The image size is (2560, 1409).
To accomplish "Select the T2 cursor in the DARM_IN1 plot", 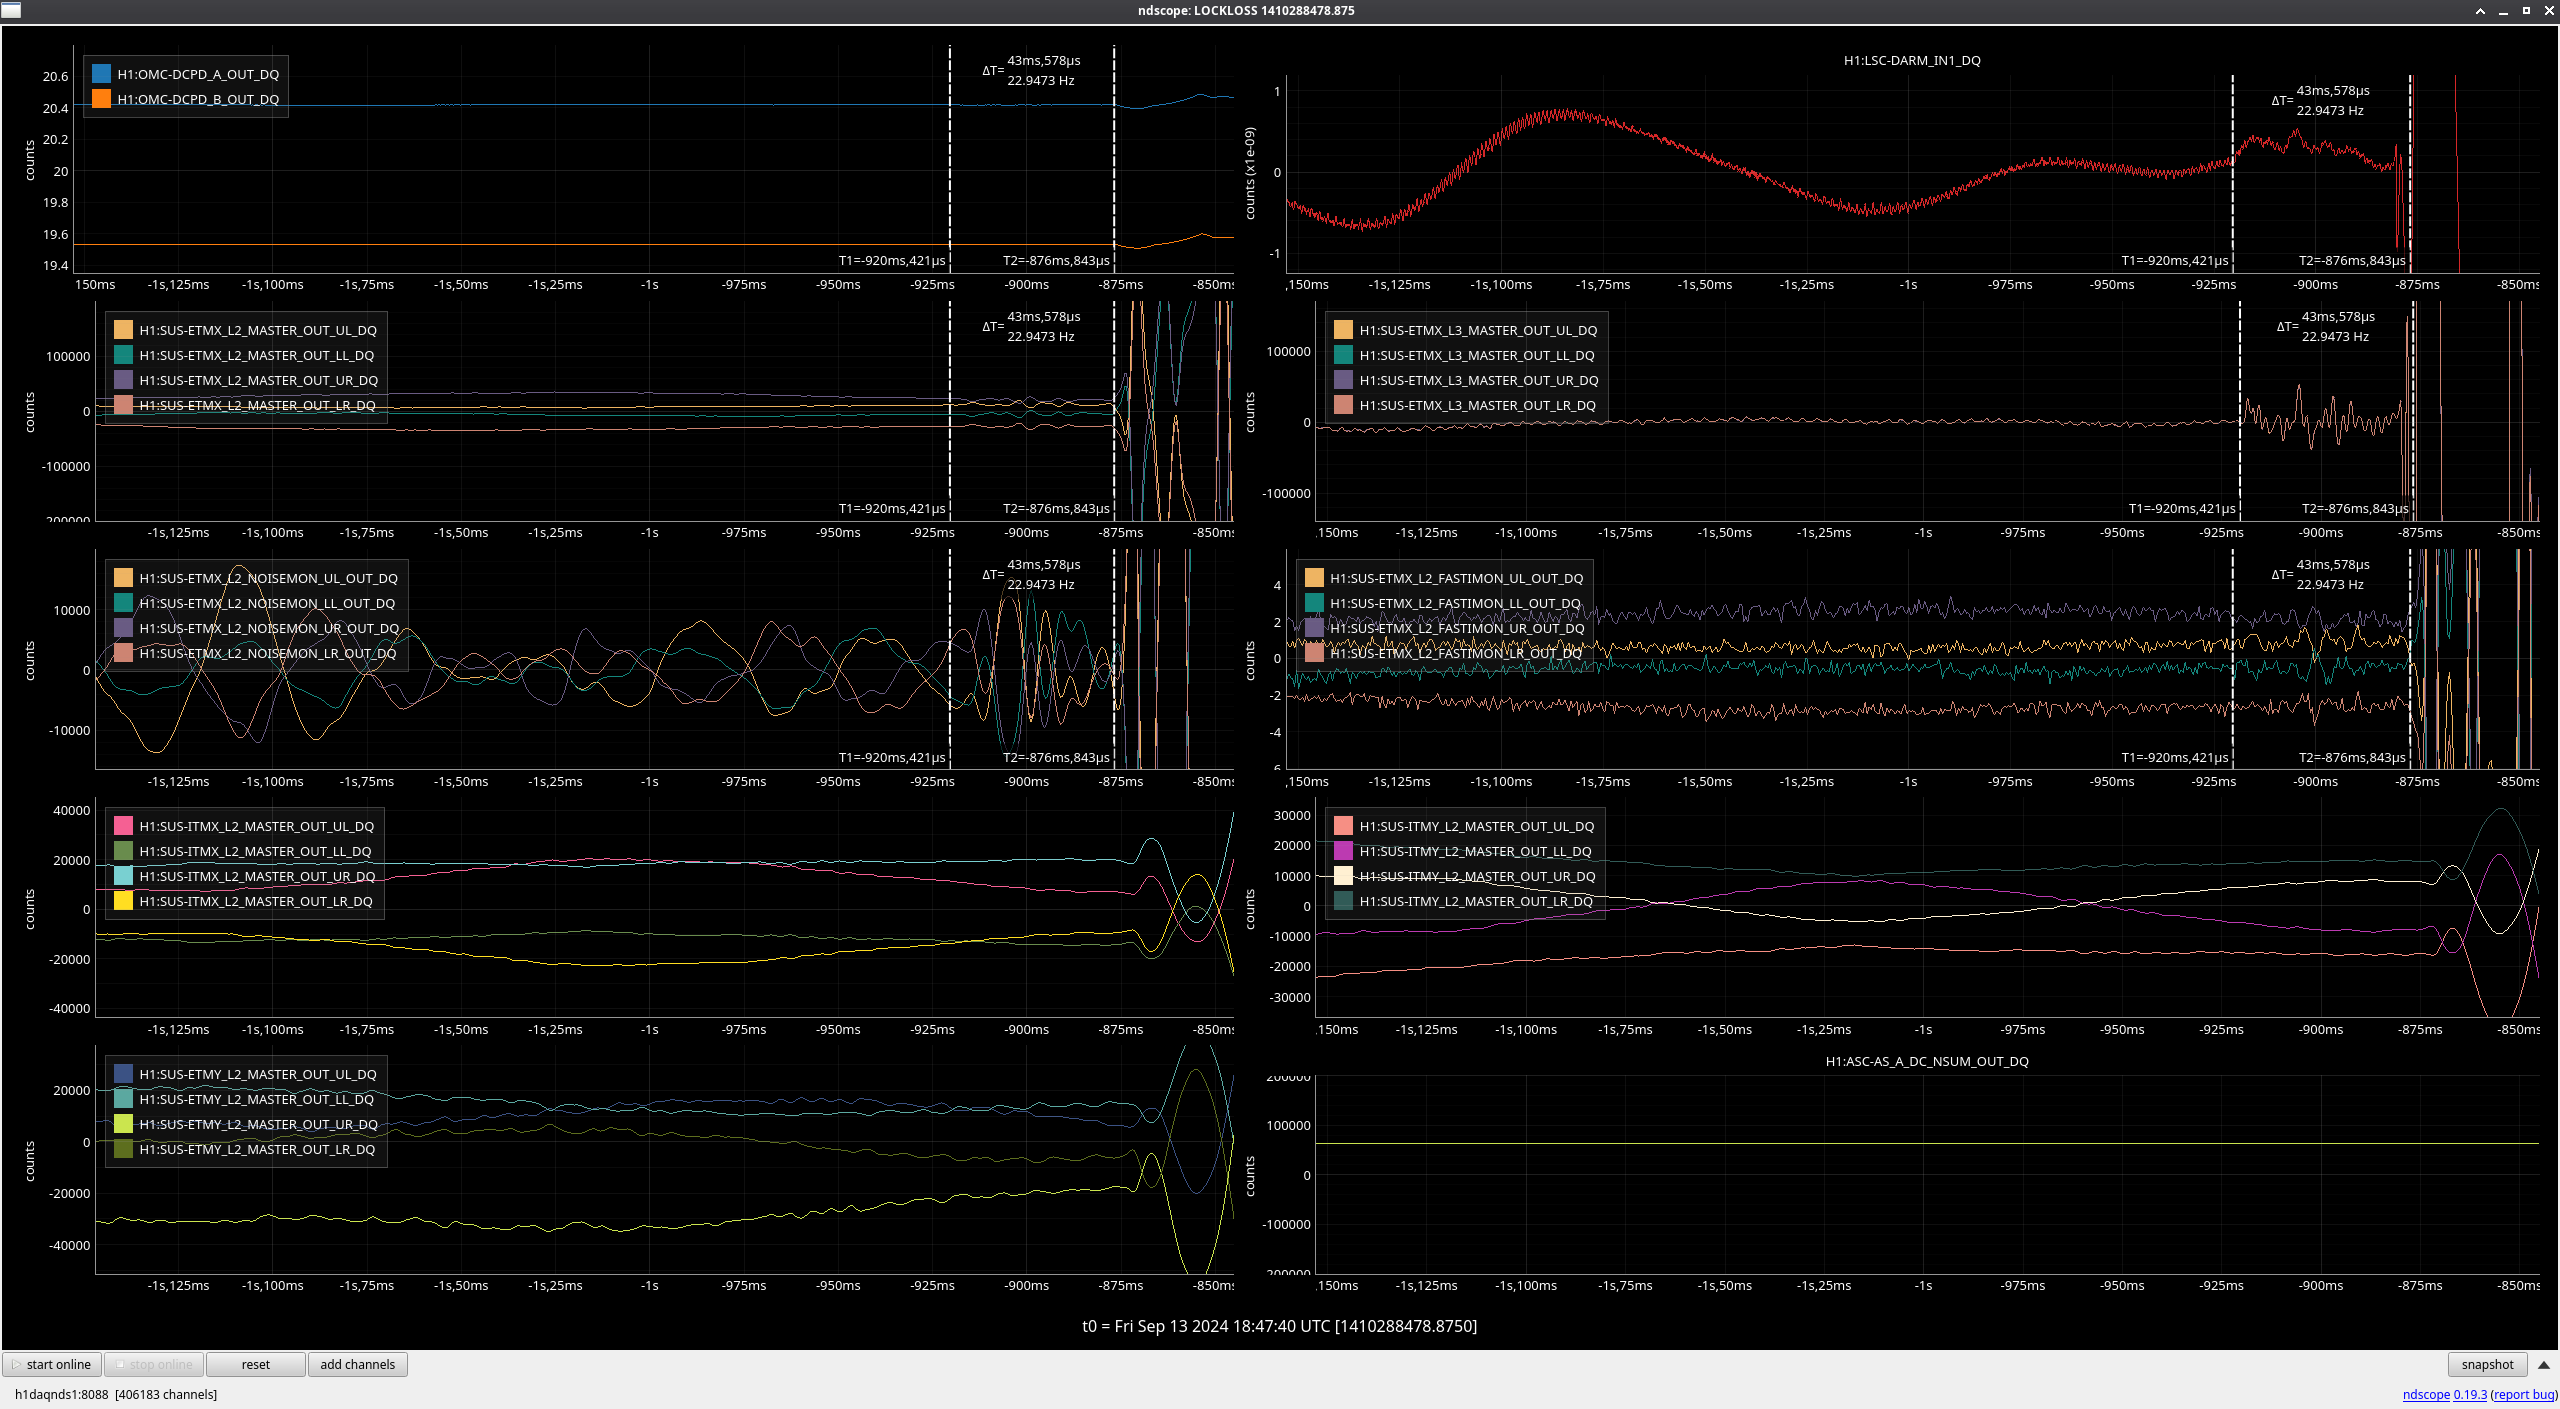I will (2410, 172).
